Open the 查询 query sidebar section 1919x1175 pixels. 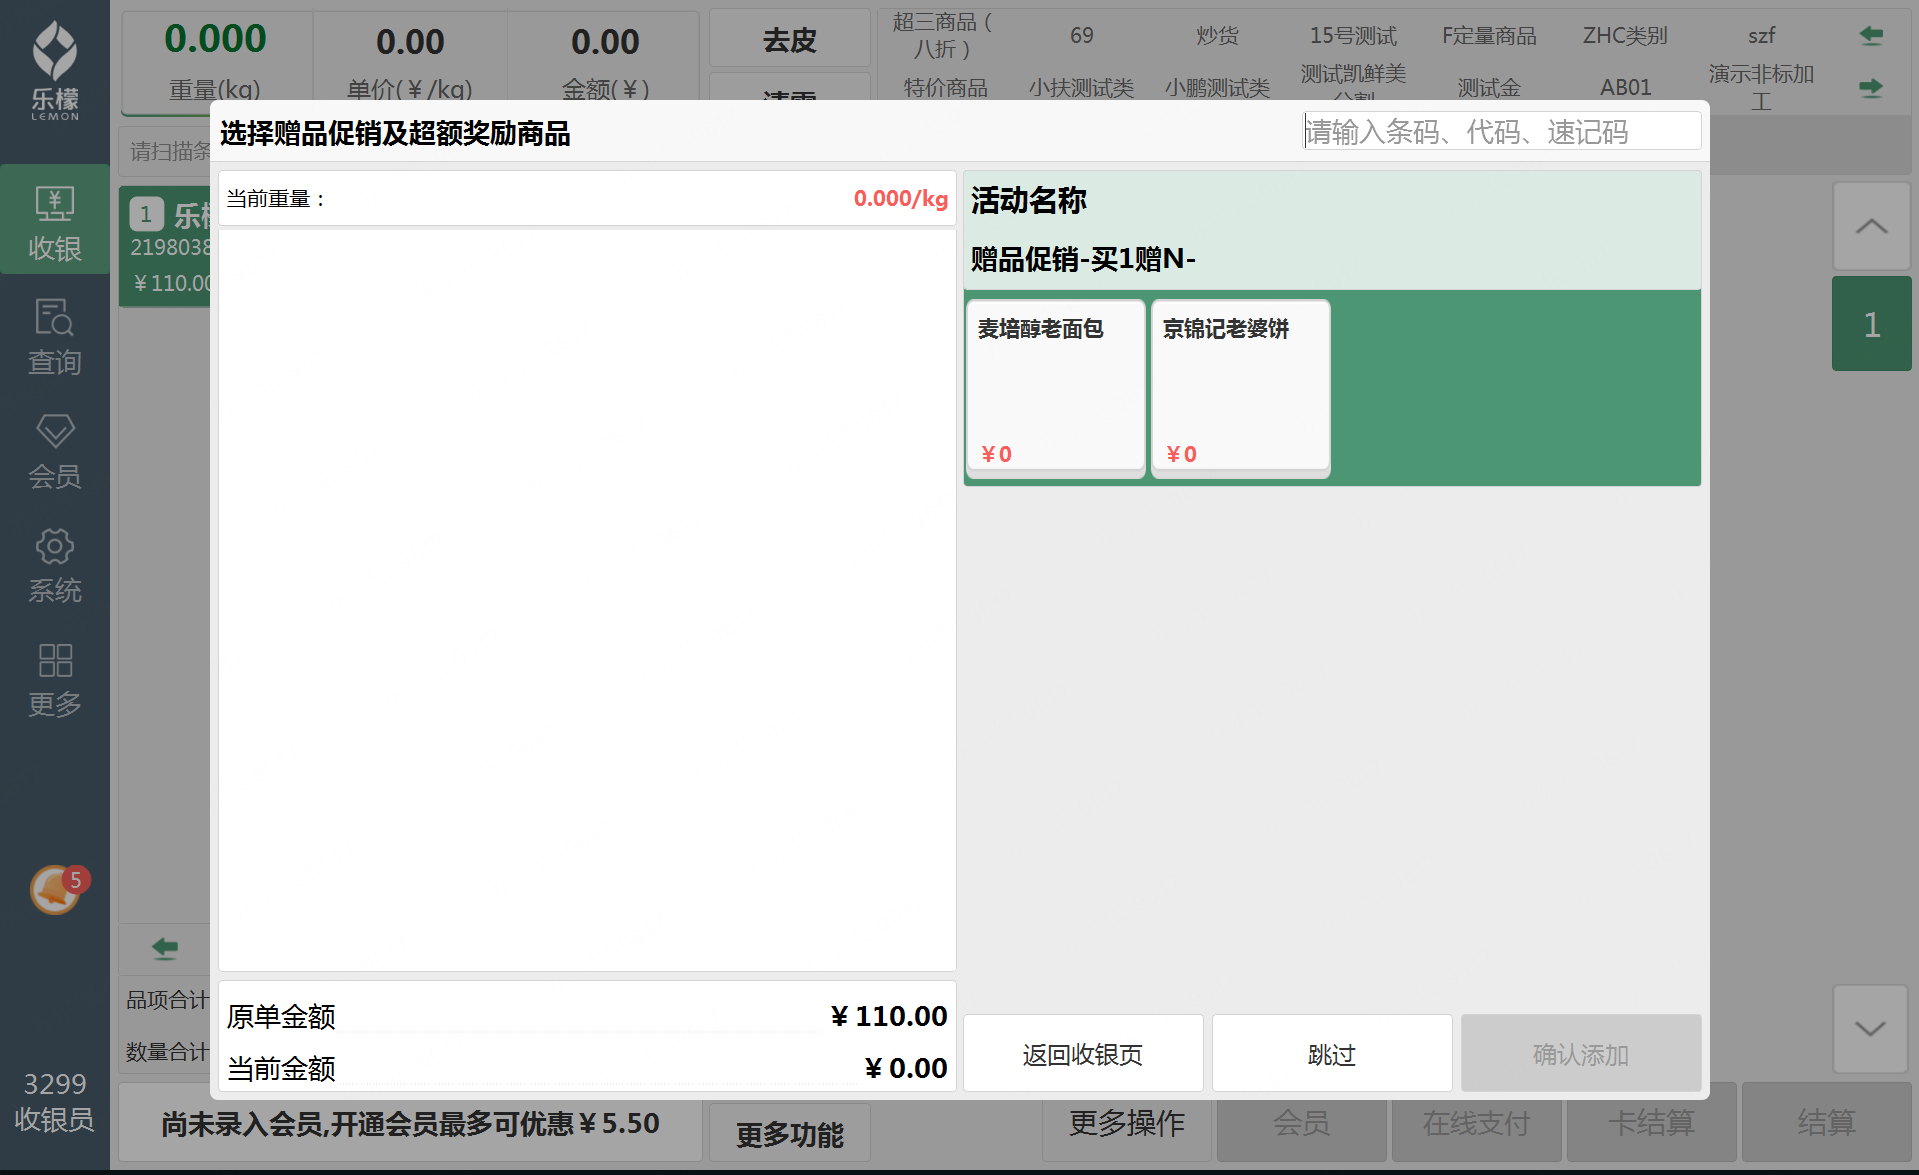coord(55,336)
